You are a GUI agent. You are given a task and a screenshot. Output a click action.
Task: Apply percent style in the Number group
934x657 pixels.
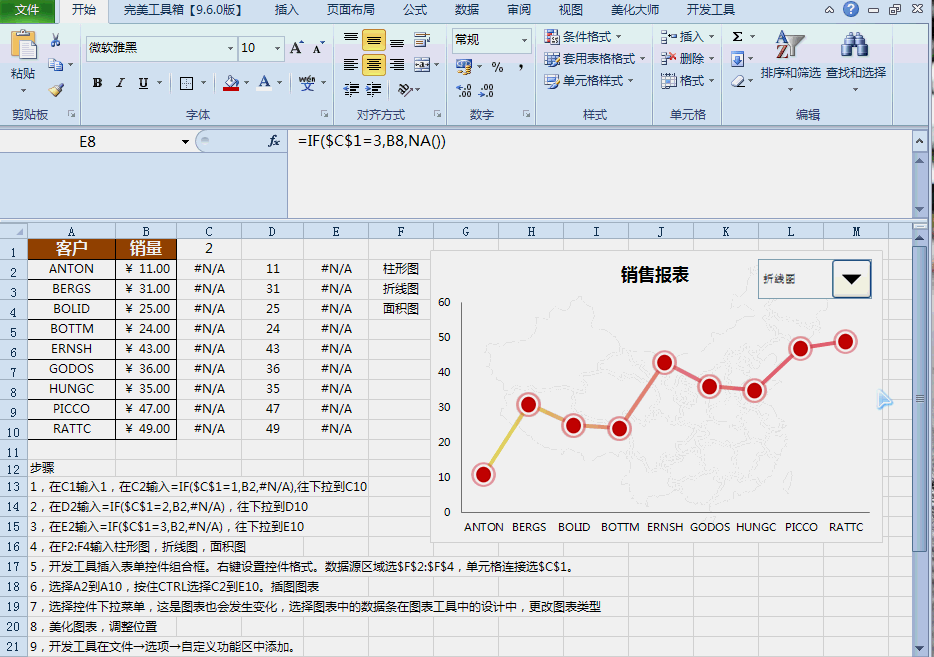(497, 65)
